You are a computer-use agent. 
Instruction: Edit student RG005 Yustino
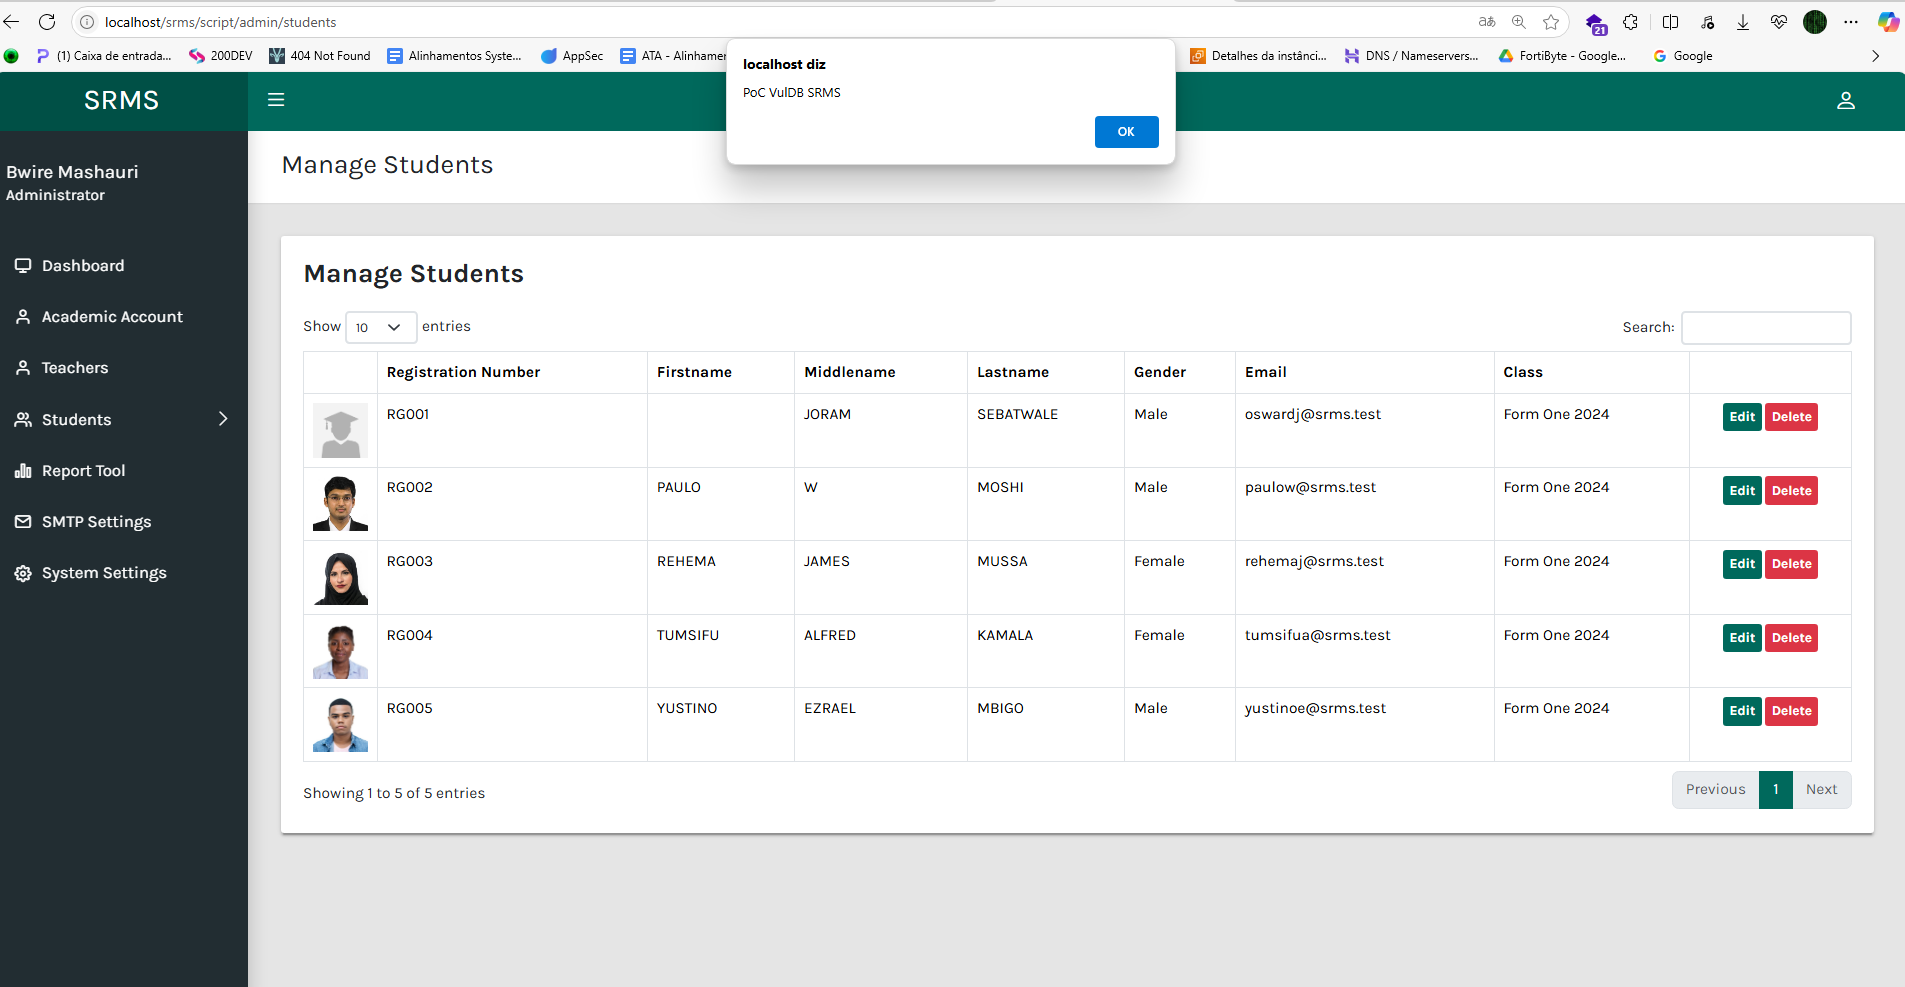(1742, 711)
